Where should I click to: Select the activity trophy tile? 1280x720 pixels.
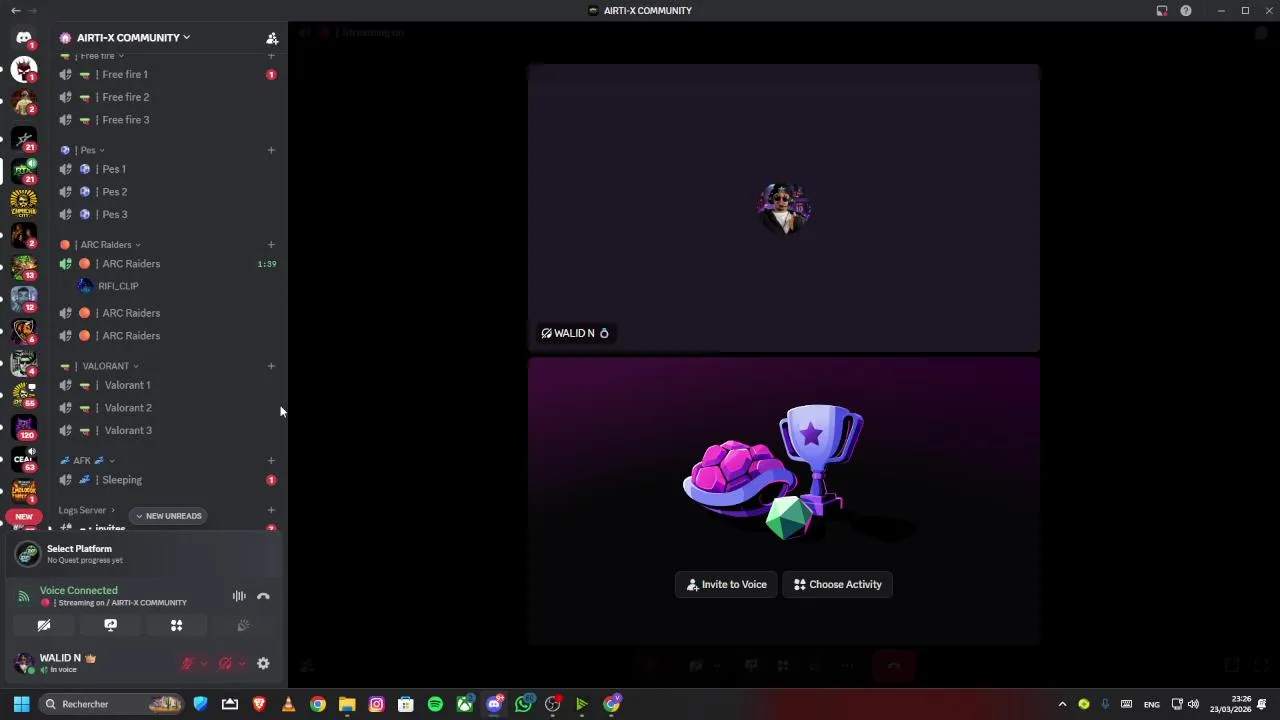pos(784,501)
